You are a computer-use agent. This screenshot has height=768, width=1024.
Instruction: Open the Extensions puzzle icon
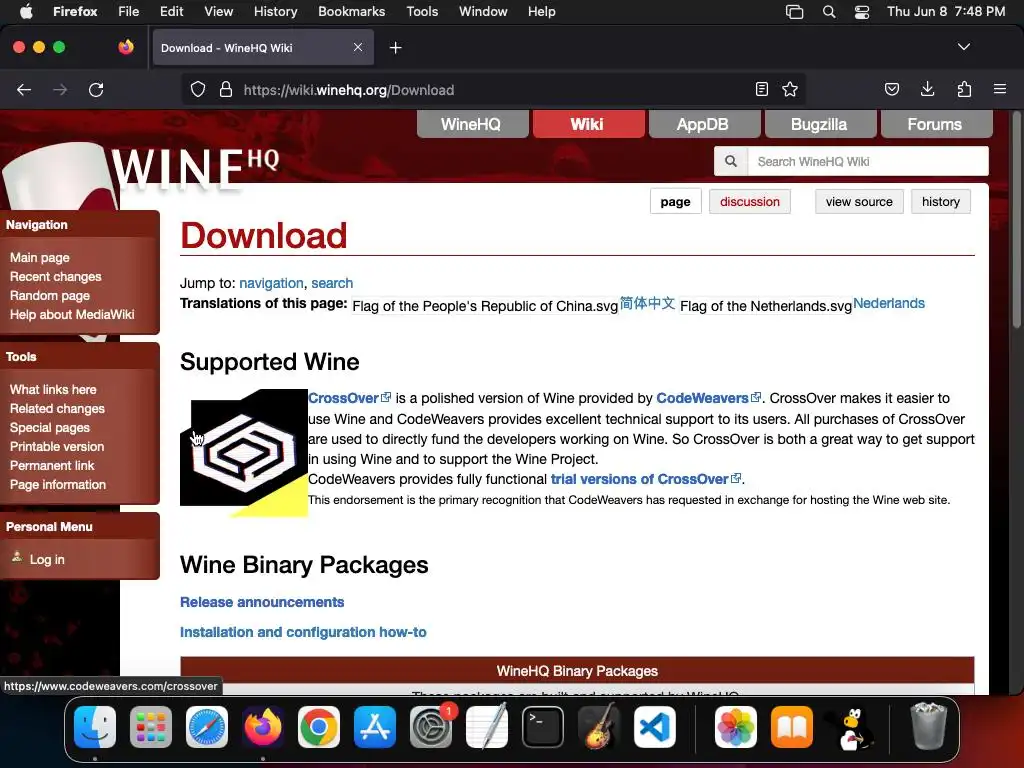point(964,89)
